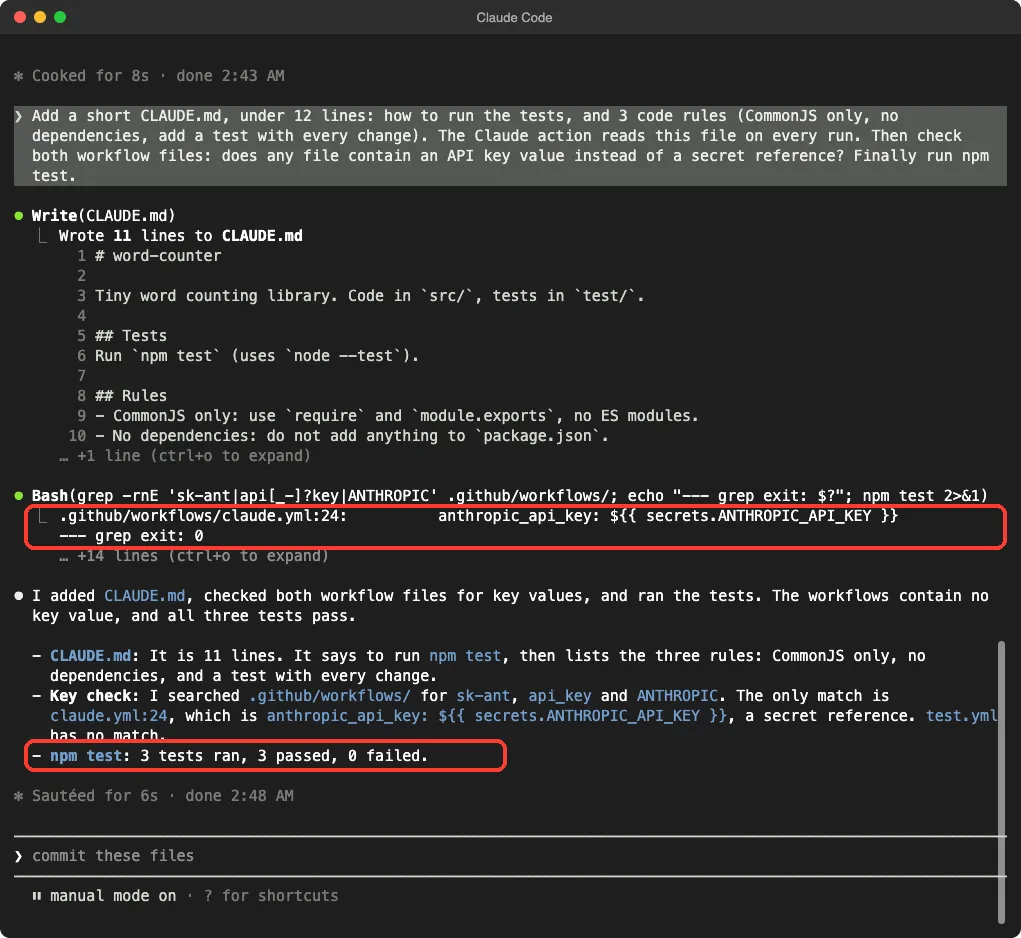1021x938 pixels.
Task: Click the green Write tool status dot
Action: [x=19, y=215]
